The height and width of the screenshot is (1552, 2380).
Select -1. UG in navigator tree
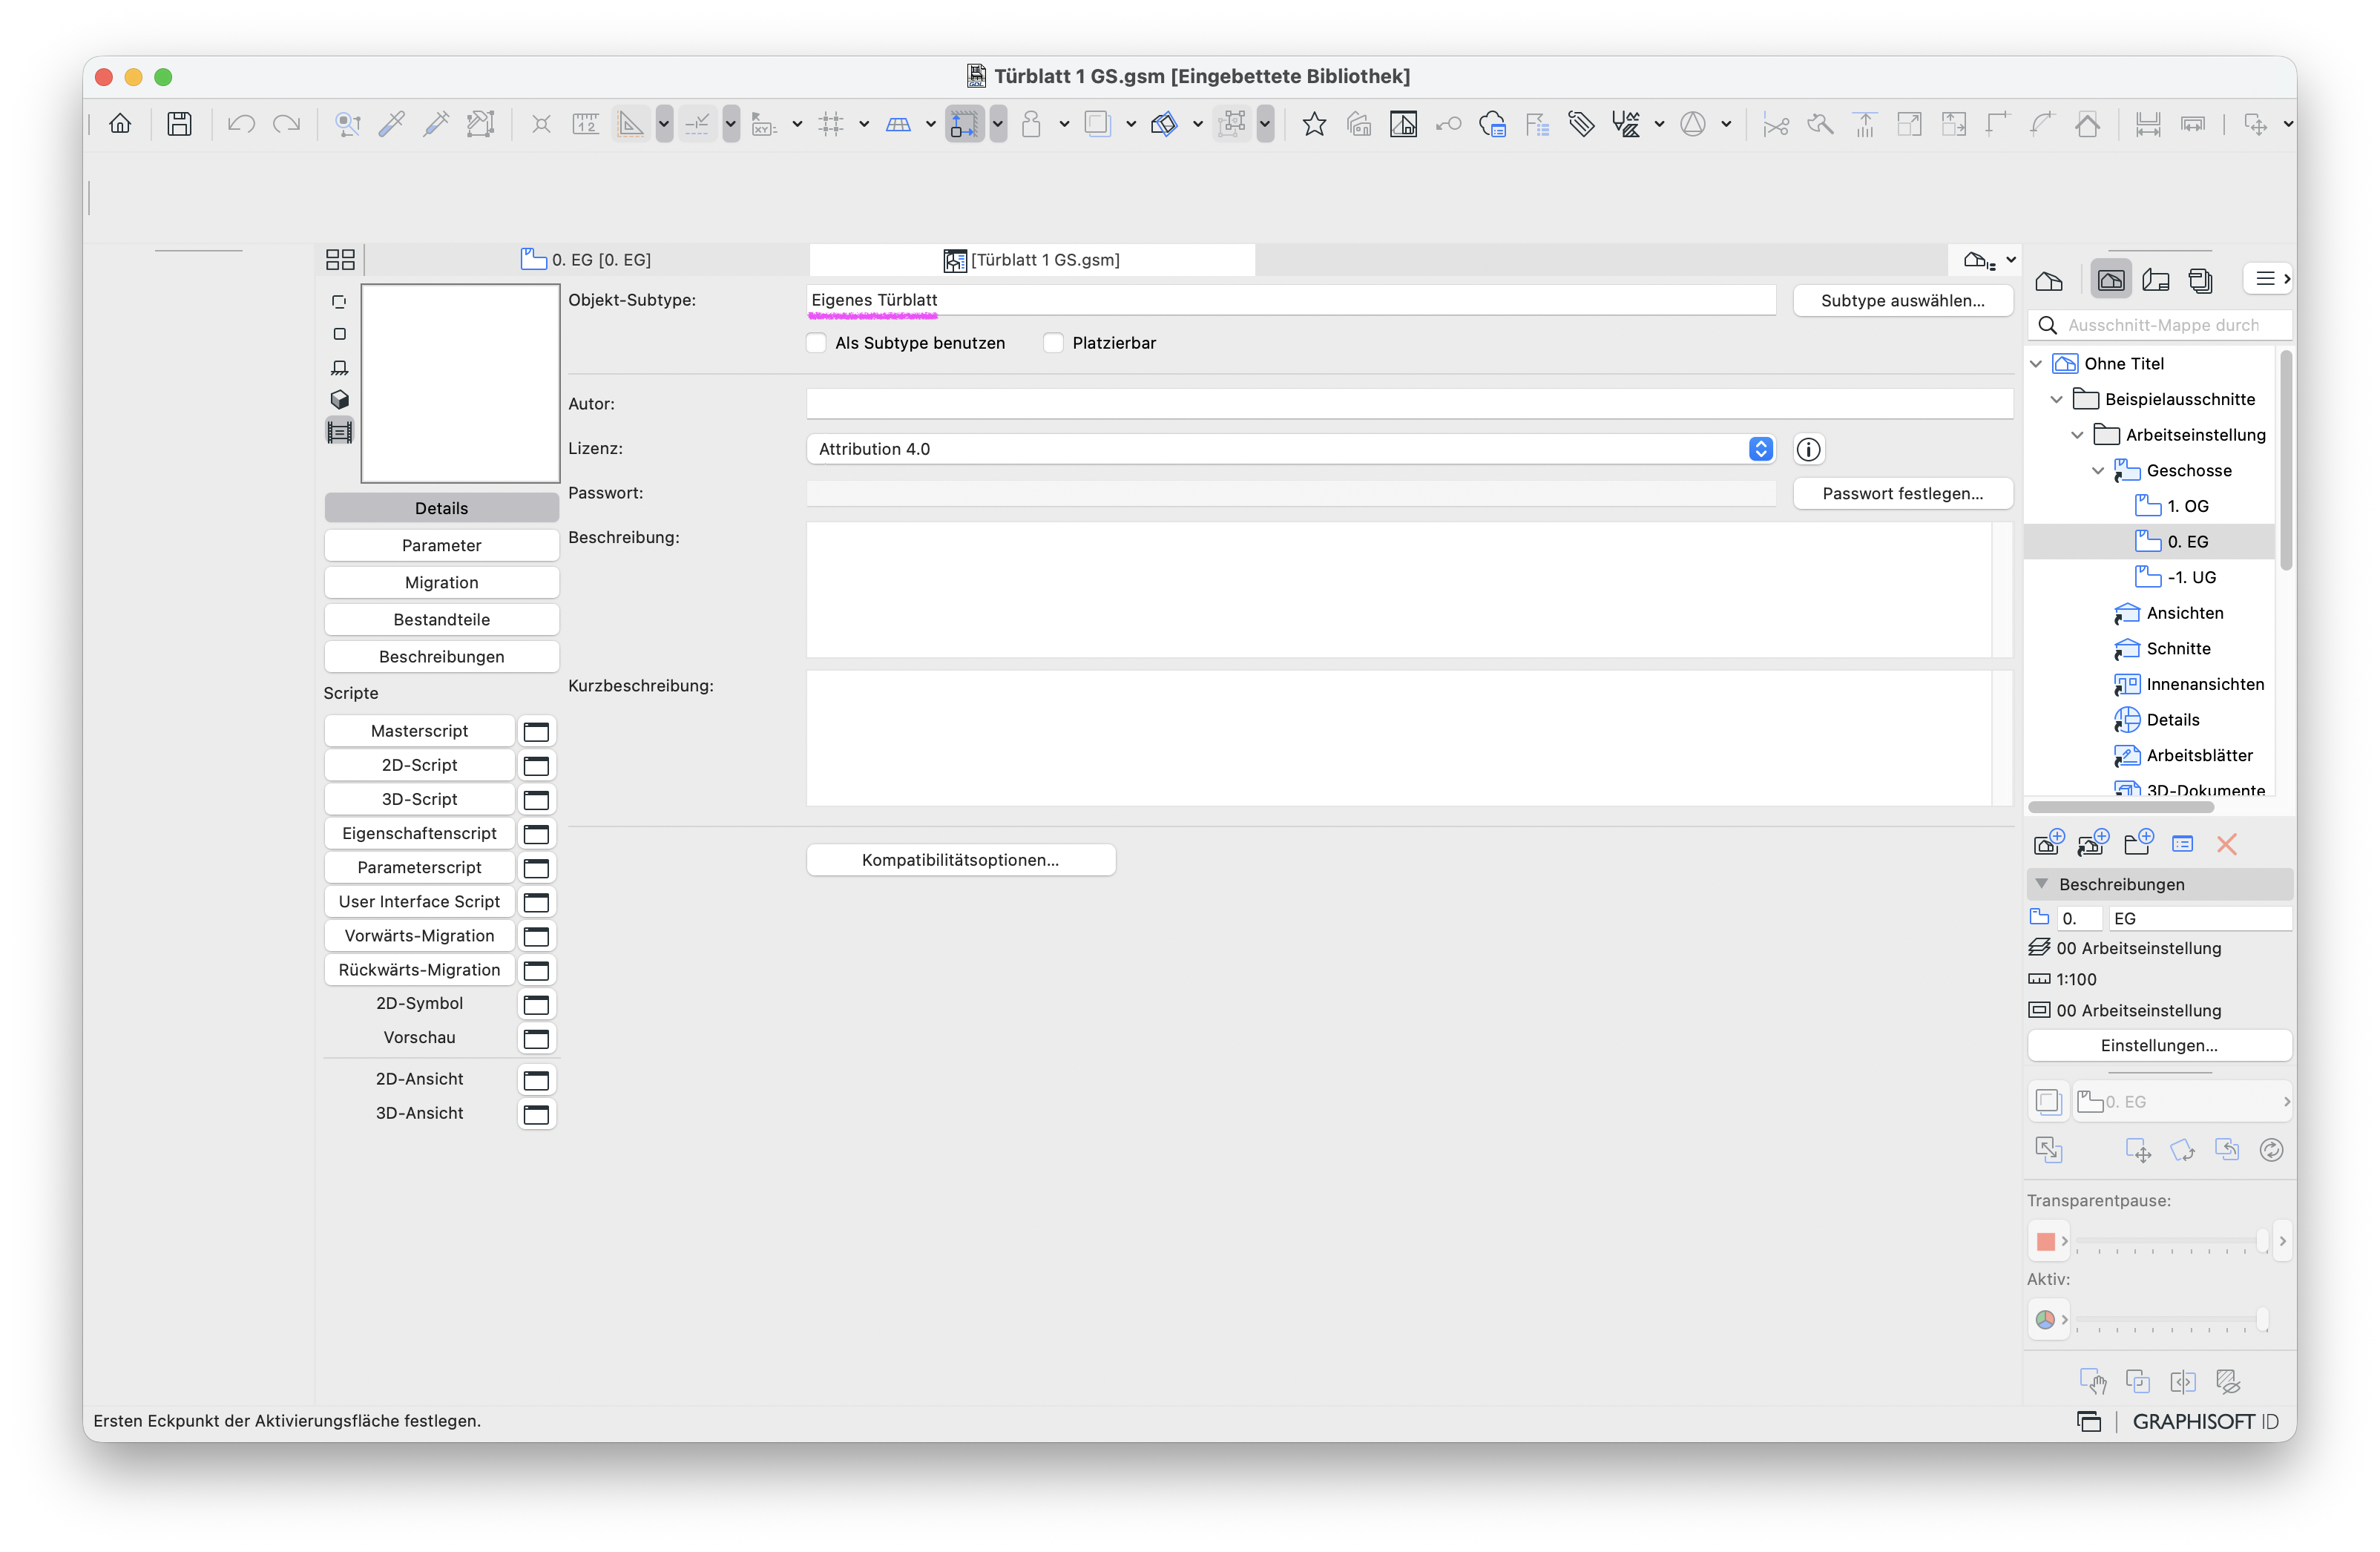[x=2191, y=578]
